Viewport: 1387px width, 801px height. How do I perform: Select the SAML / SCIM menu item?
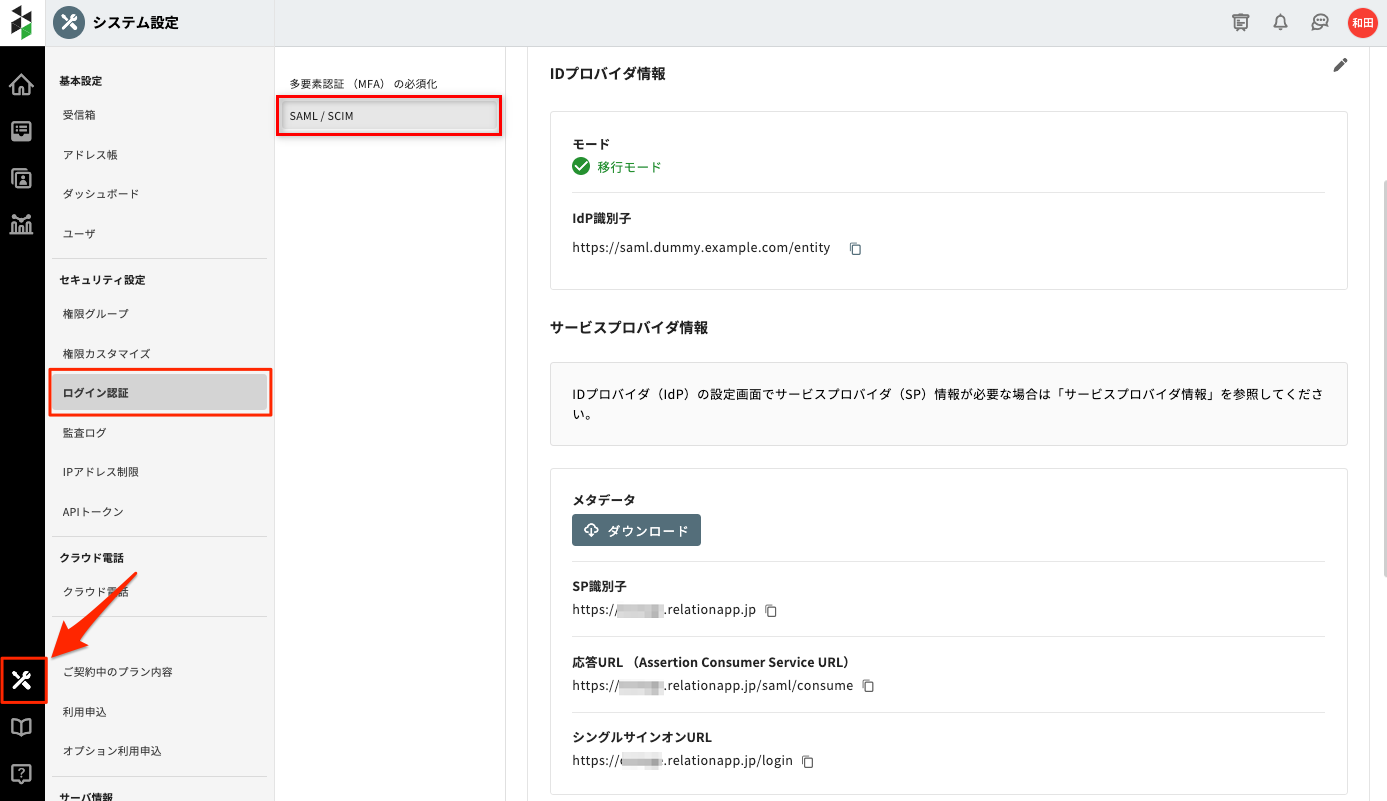[x=389, y=116]
